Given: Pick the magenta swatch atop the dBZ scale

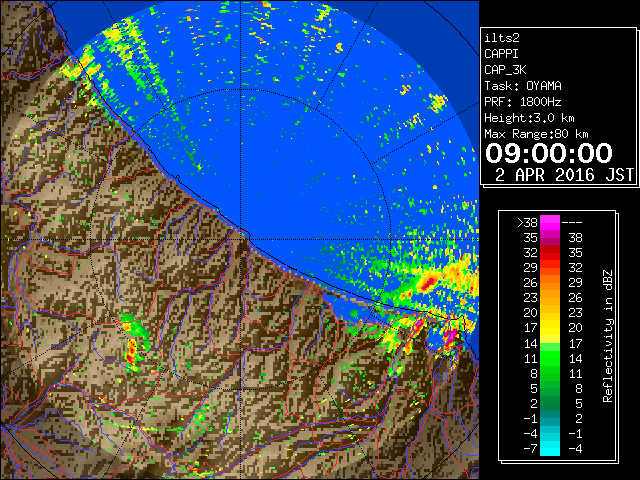Looking at the screenshot, I should tap(550, 222).
